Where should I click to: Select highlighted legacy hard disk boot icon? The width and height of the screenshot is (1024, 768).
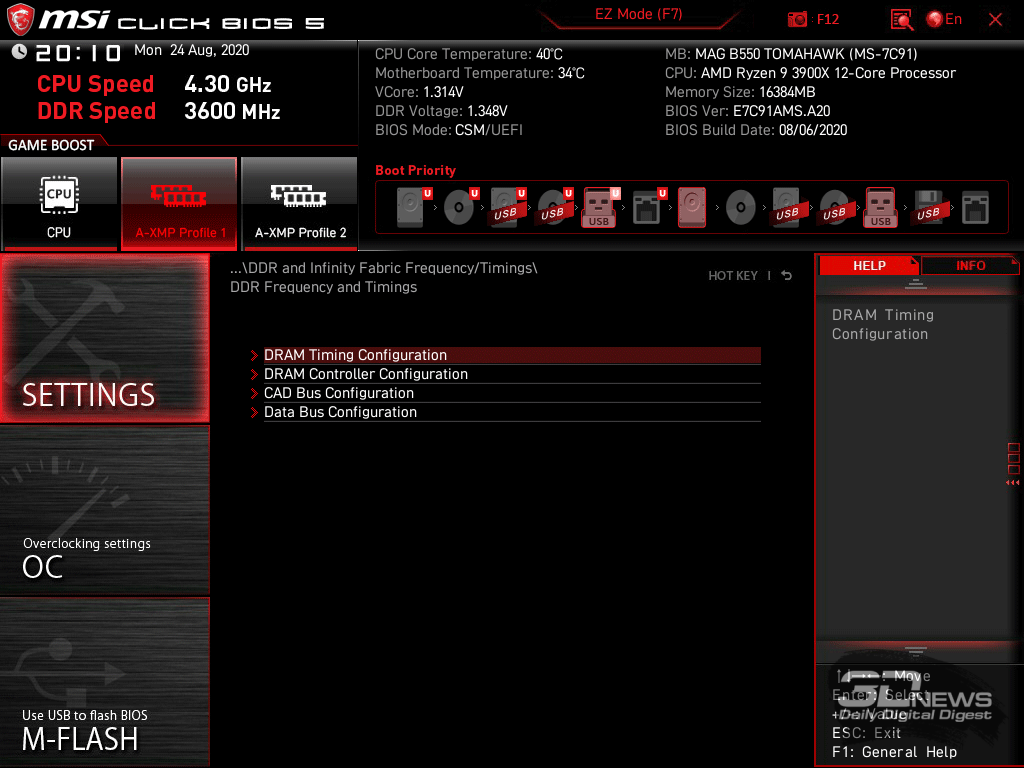tap(692, 207)
